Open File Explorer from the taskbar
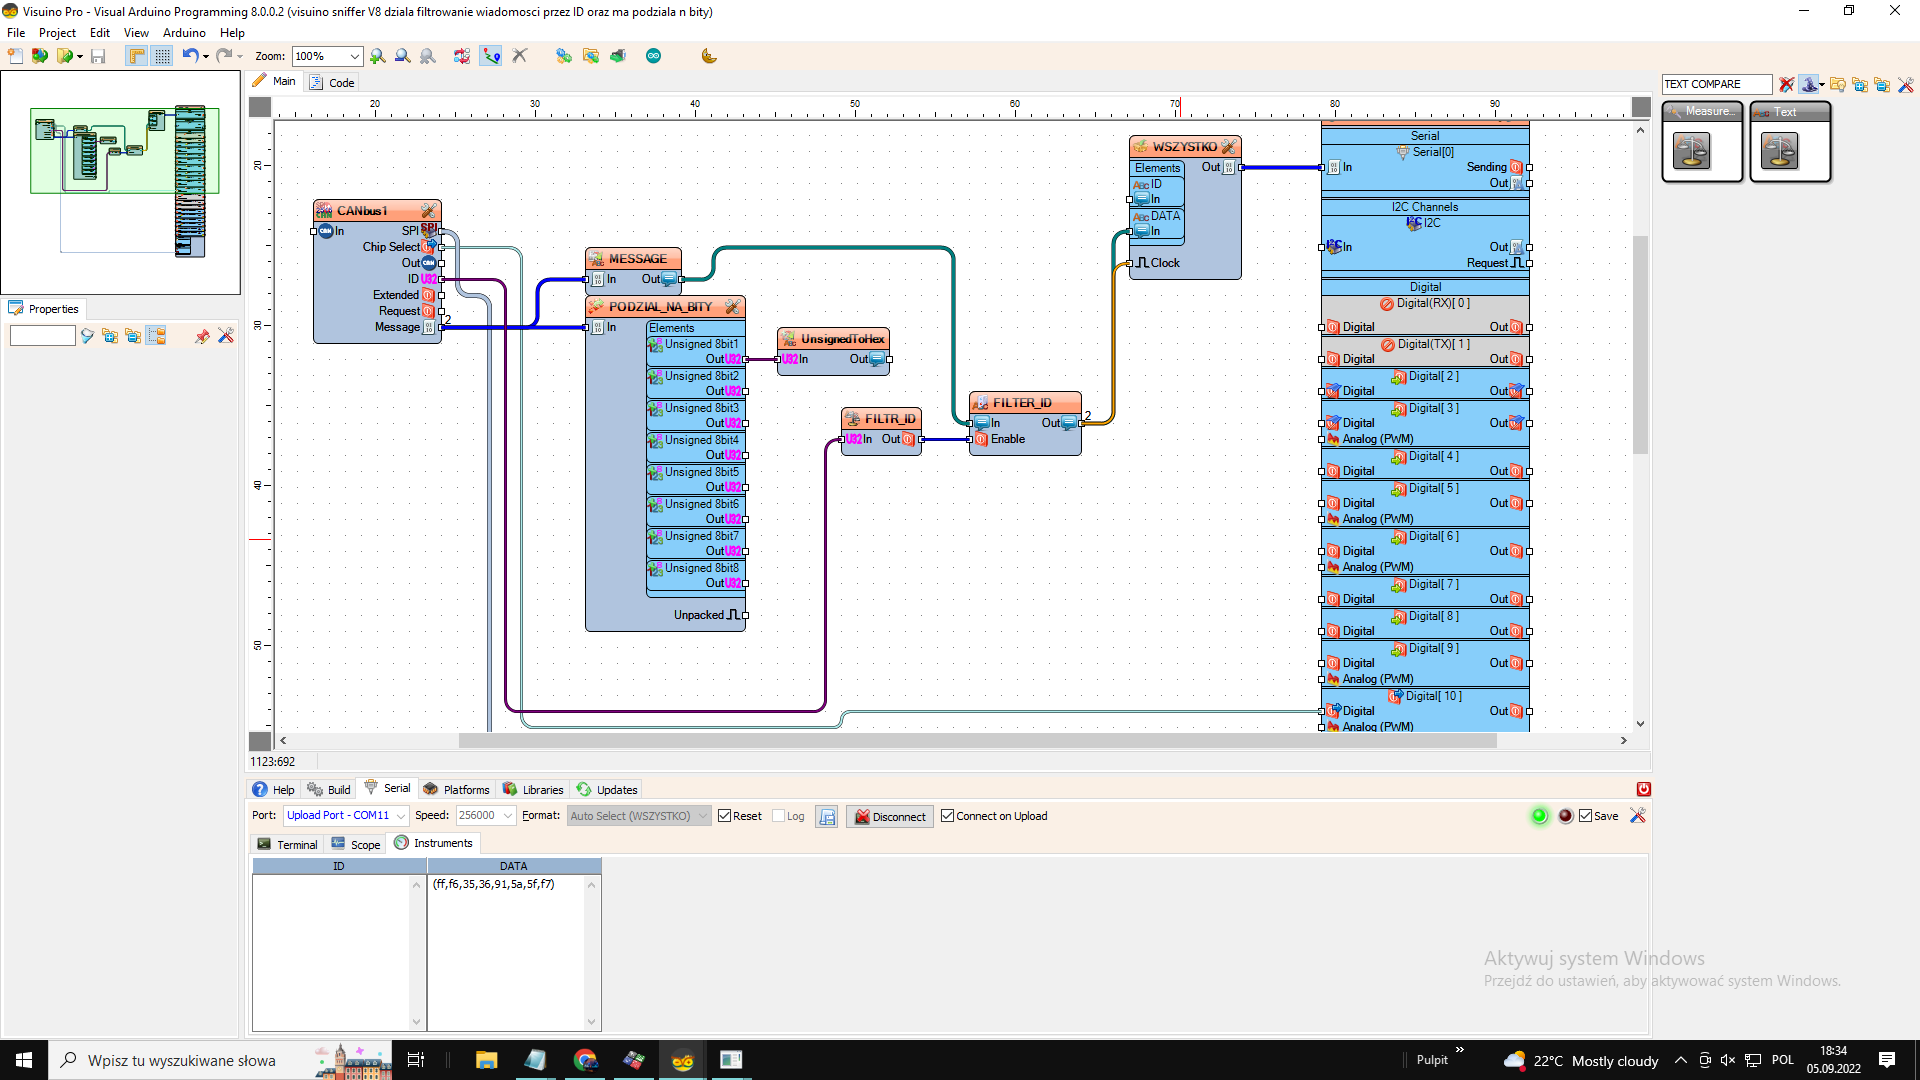Screen dimensions: 1920x1080 coord(487,1060)
